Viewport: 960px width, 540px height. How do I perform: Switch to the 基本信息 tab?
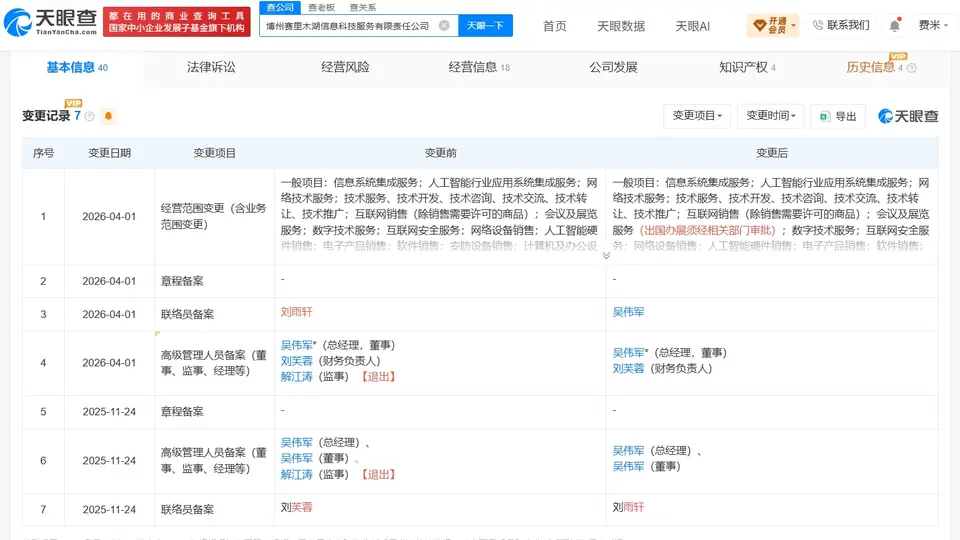pyautogui.click(x=77, y=67)
